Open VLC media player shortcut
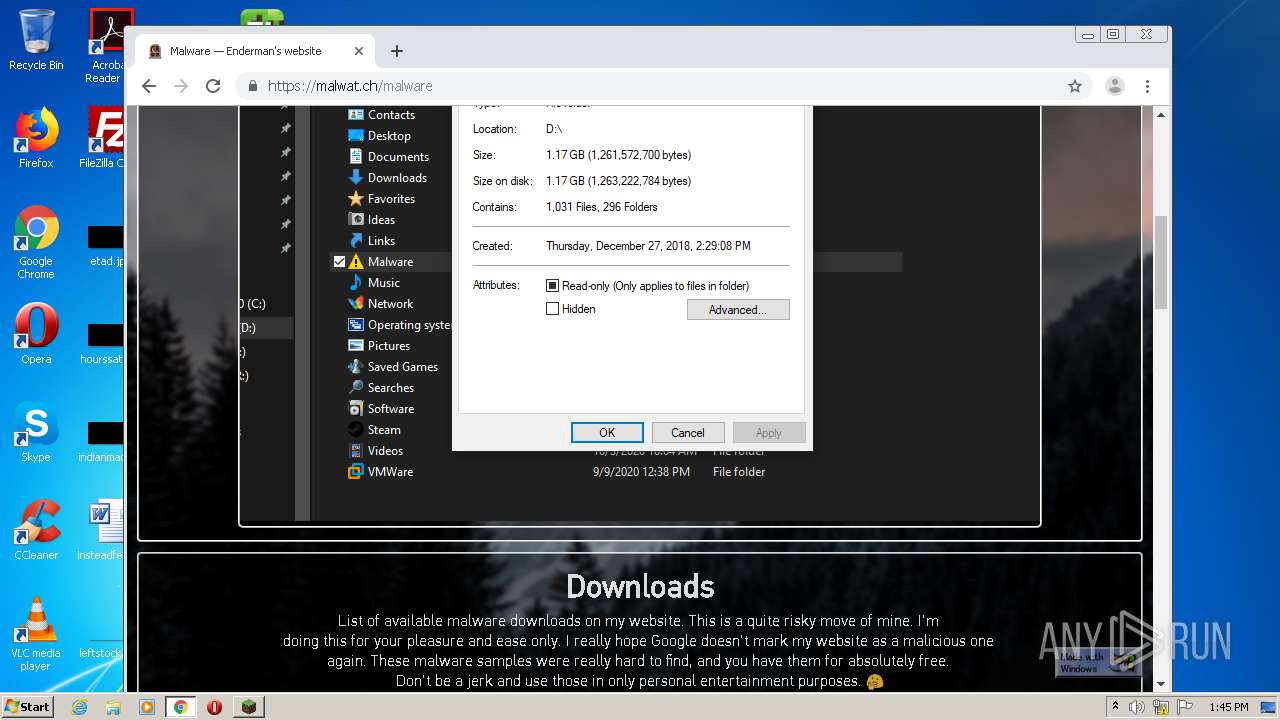Image resolution: width=1280 pixels, height=720 pixels. 36,633
